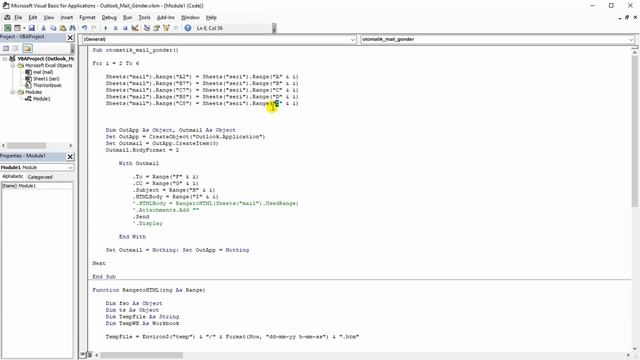Click the code line 'Sub otomatik_mail_gonder()'

(x=136, y=50)
